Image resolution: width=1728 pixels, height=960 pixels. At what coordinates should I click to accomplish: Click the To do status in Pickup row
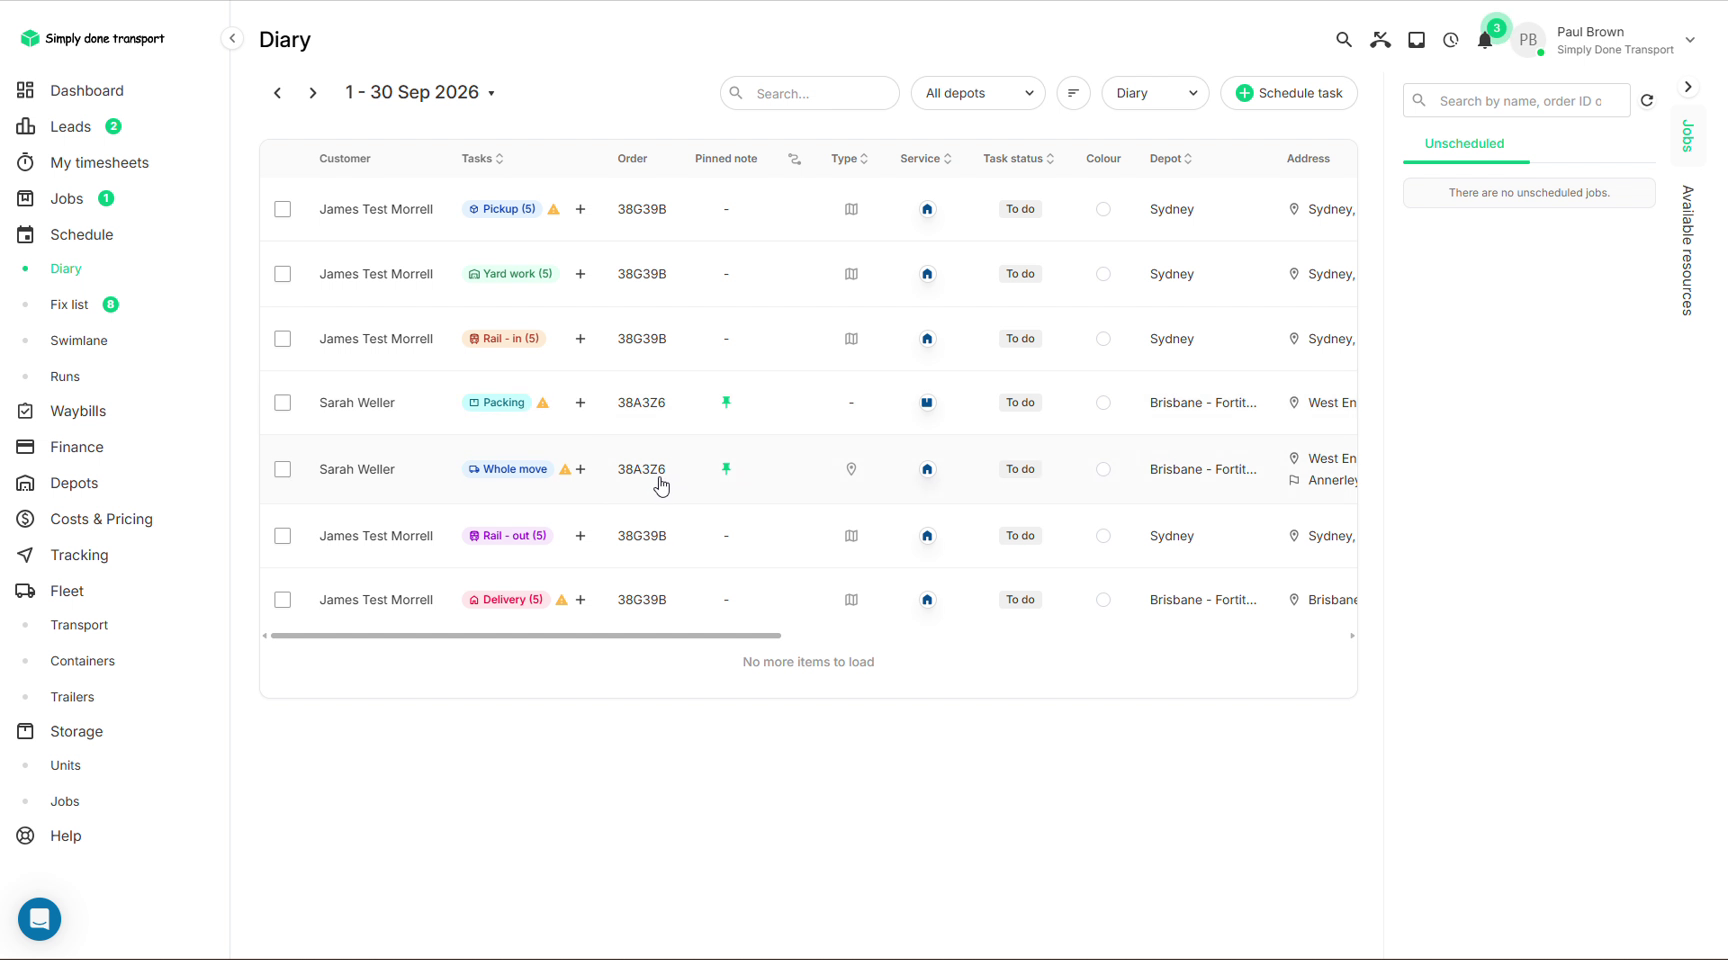(1020, 209)
